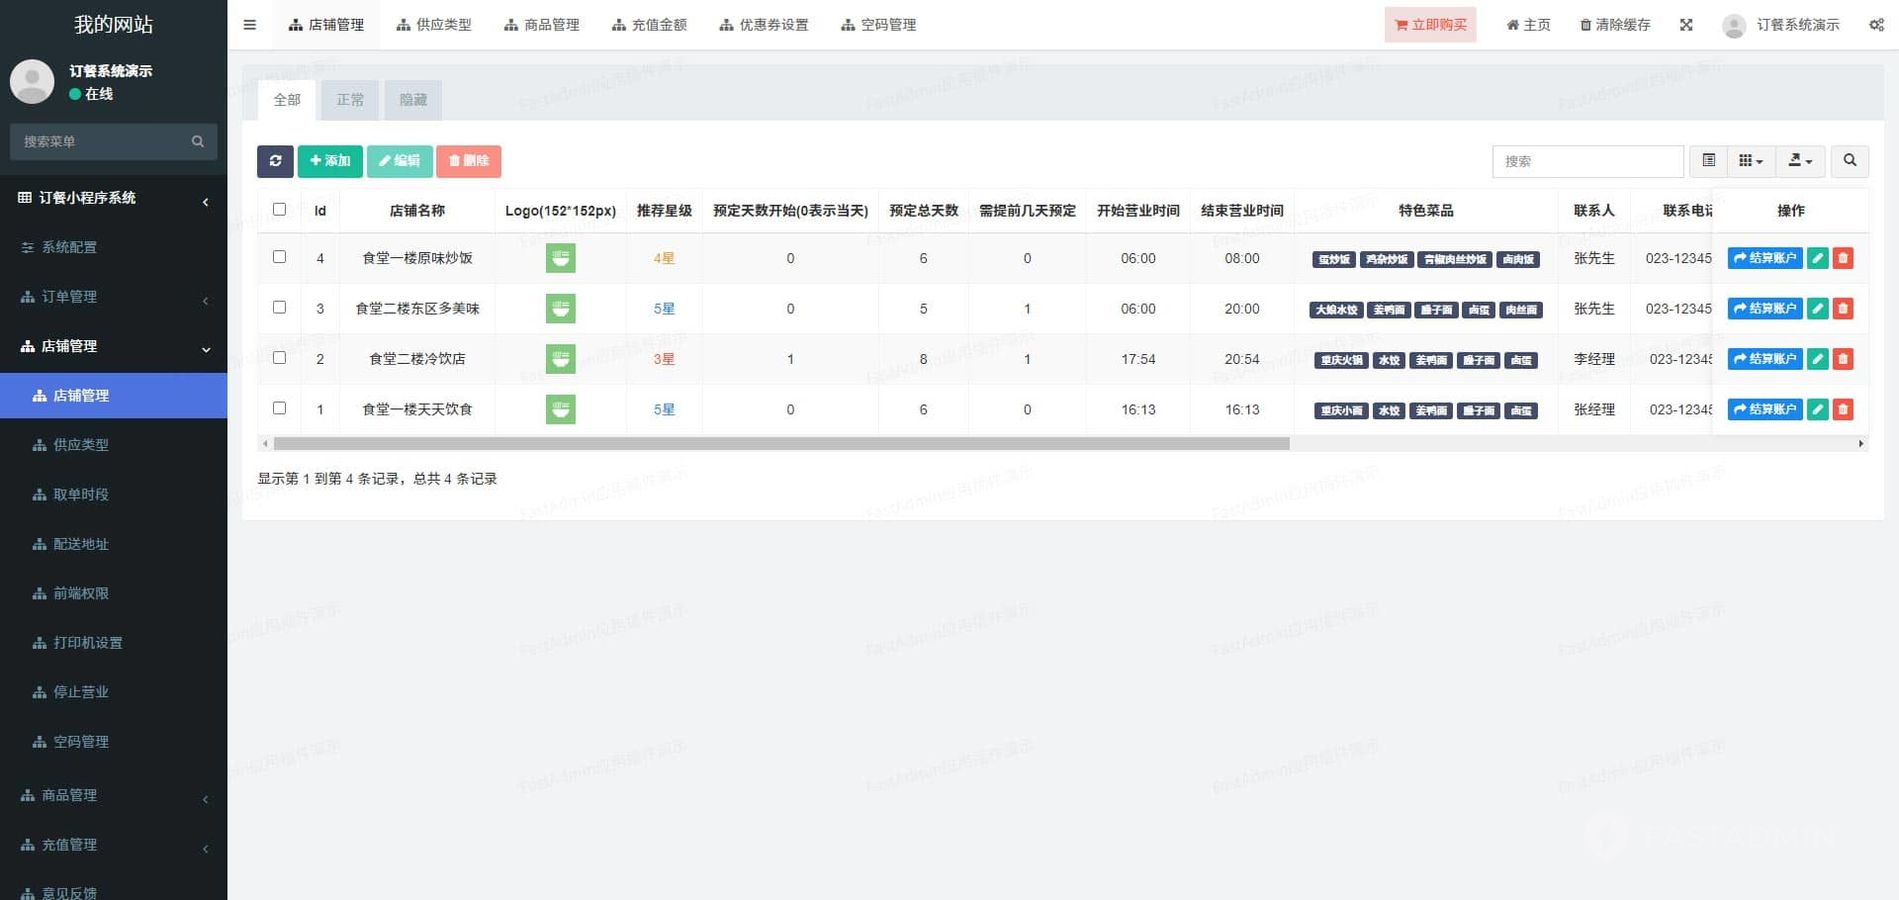Click red delete trash icon for store Id 2
The width and height of the screenshot is (1899, 900).
click(1843, 359)
